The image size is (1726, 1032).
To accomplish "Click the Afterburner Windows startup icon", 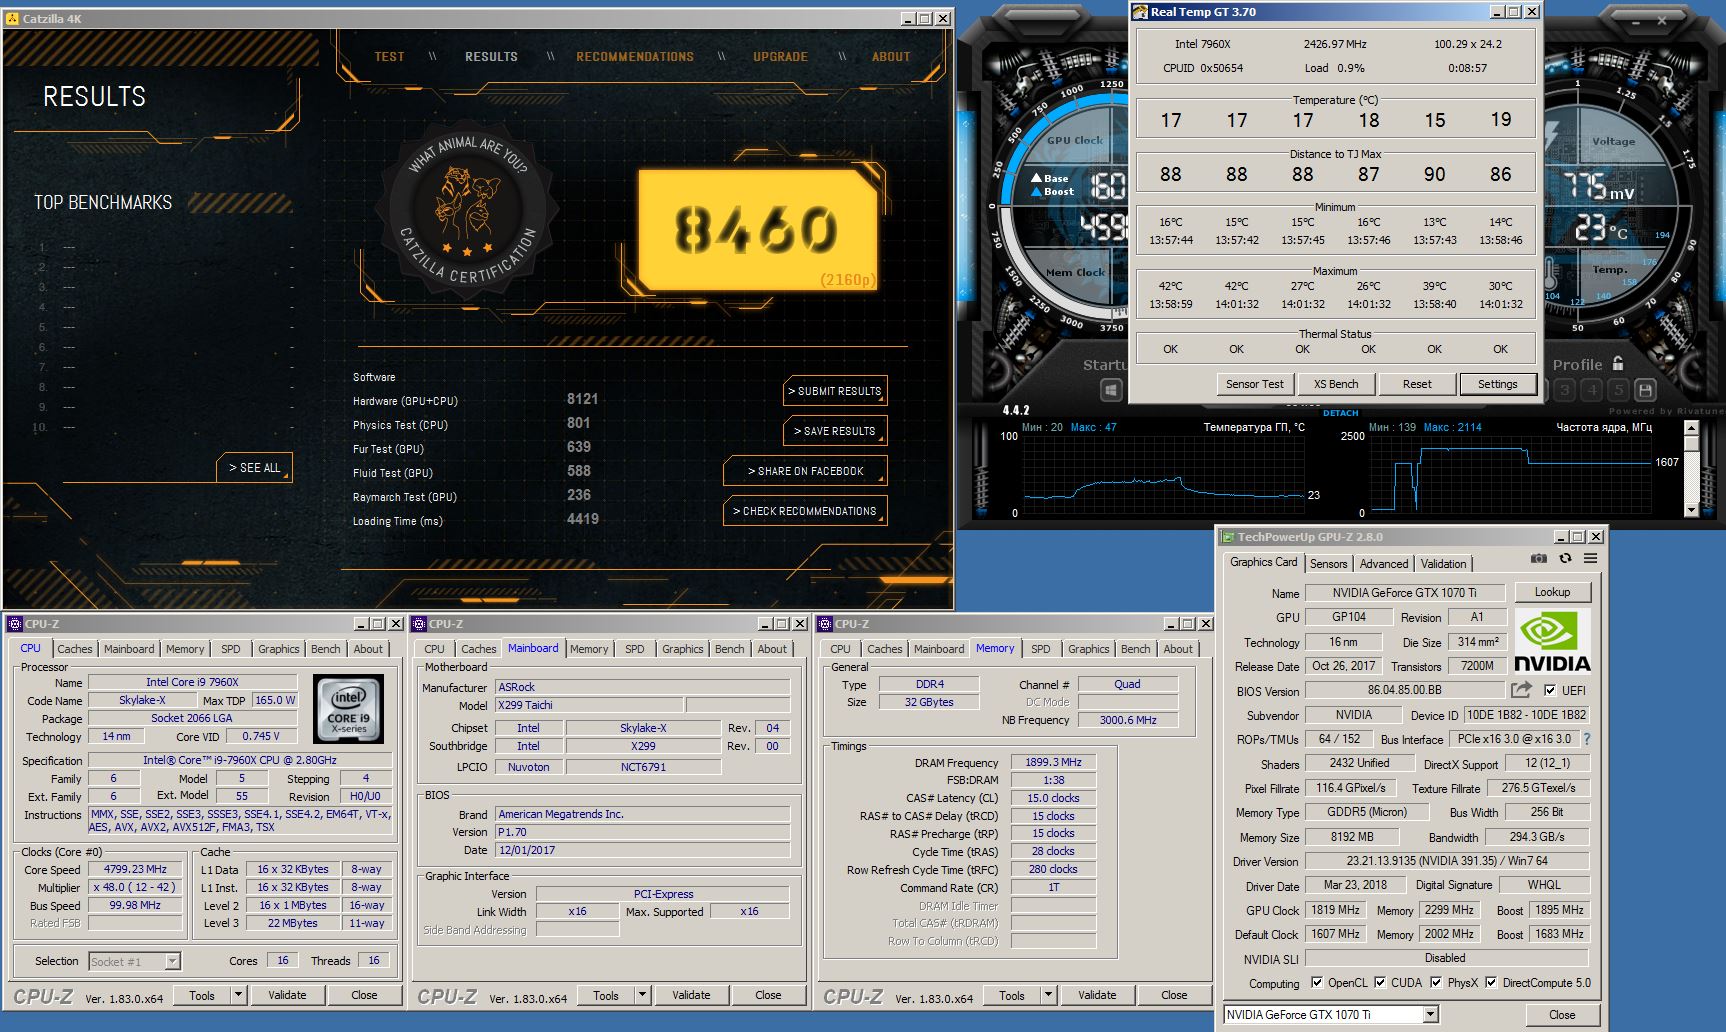I will tap(1111, 389).
